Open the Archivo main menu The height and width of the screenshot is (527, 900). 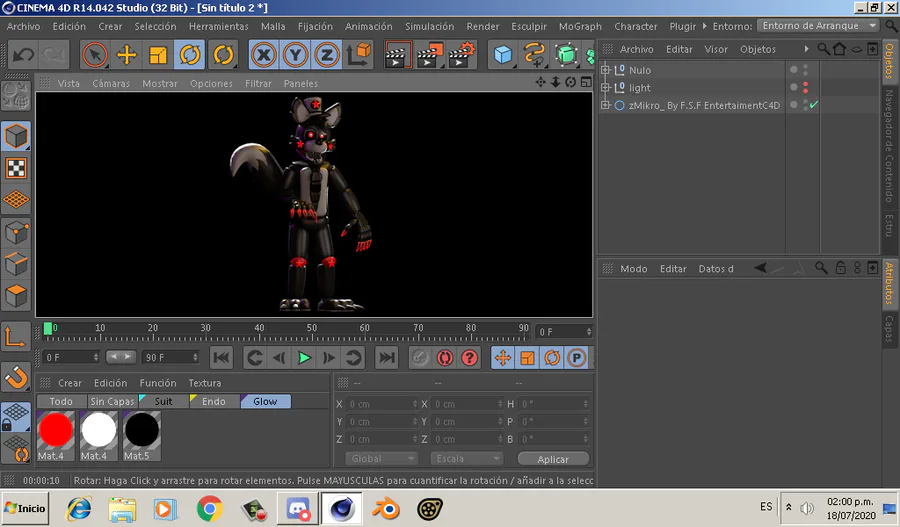[x=24, y=26]
